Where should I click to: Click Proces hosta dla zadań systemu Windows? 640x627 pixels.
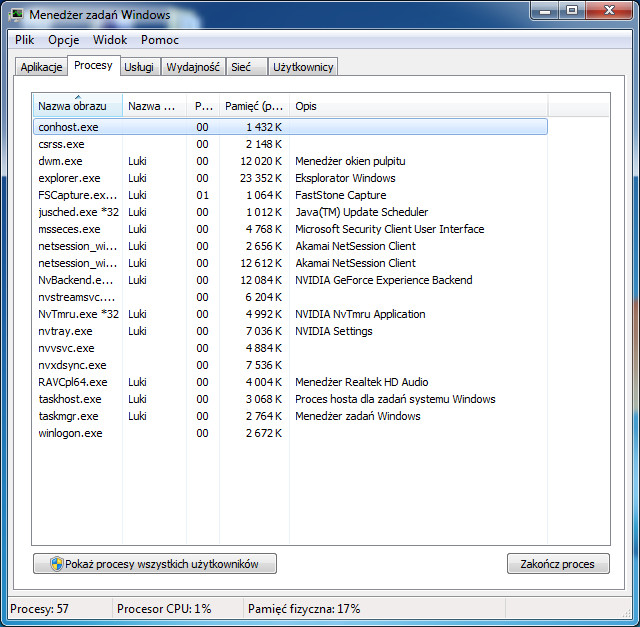396,399
